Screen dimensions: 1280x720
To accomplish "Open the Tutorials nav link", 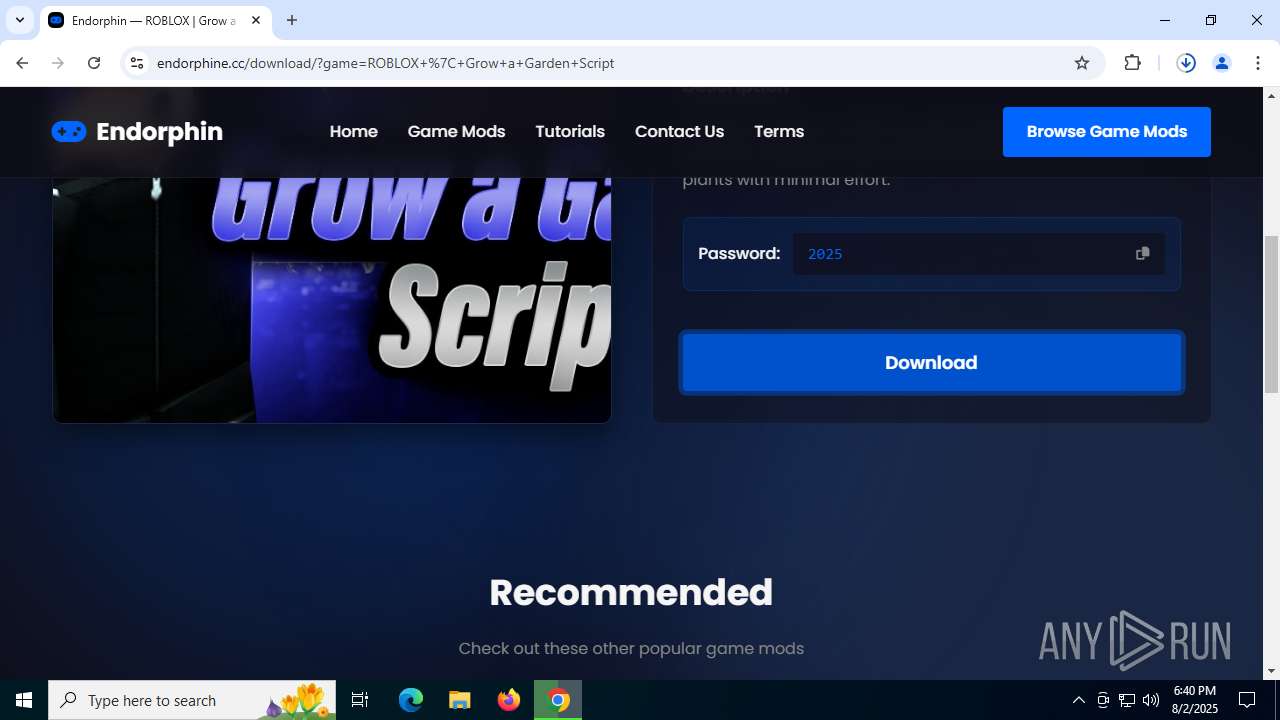I will point(570,132).
